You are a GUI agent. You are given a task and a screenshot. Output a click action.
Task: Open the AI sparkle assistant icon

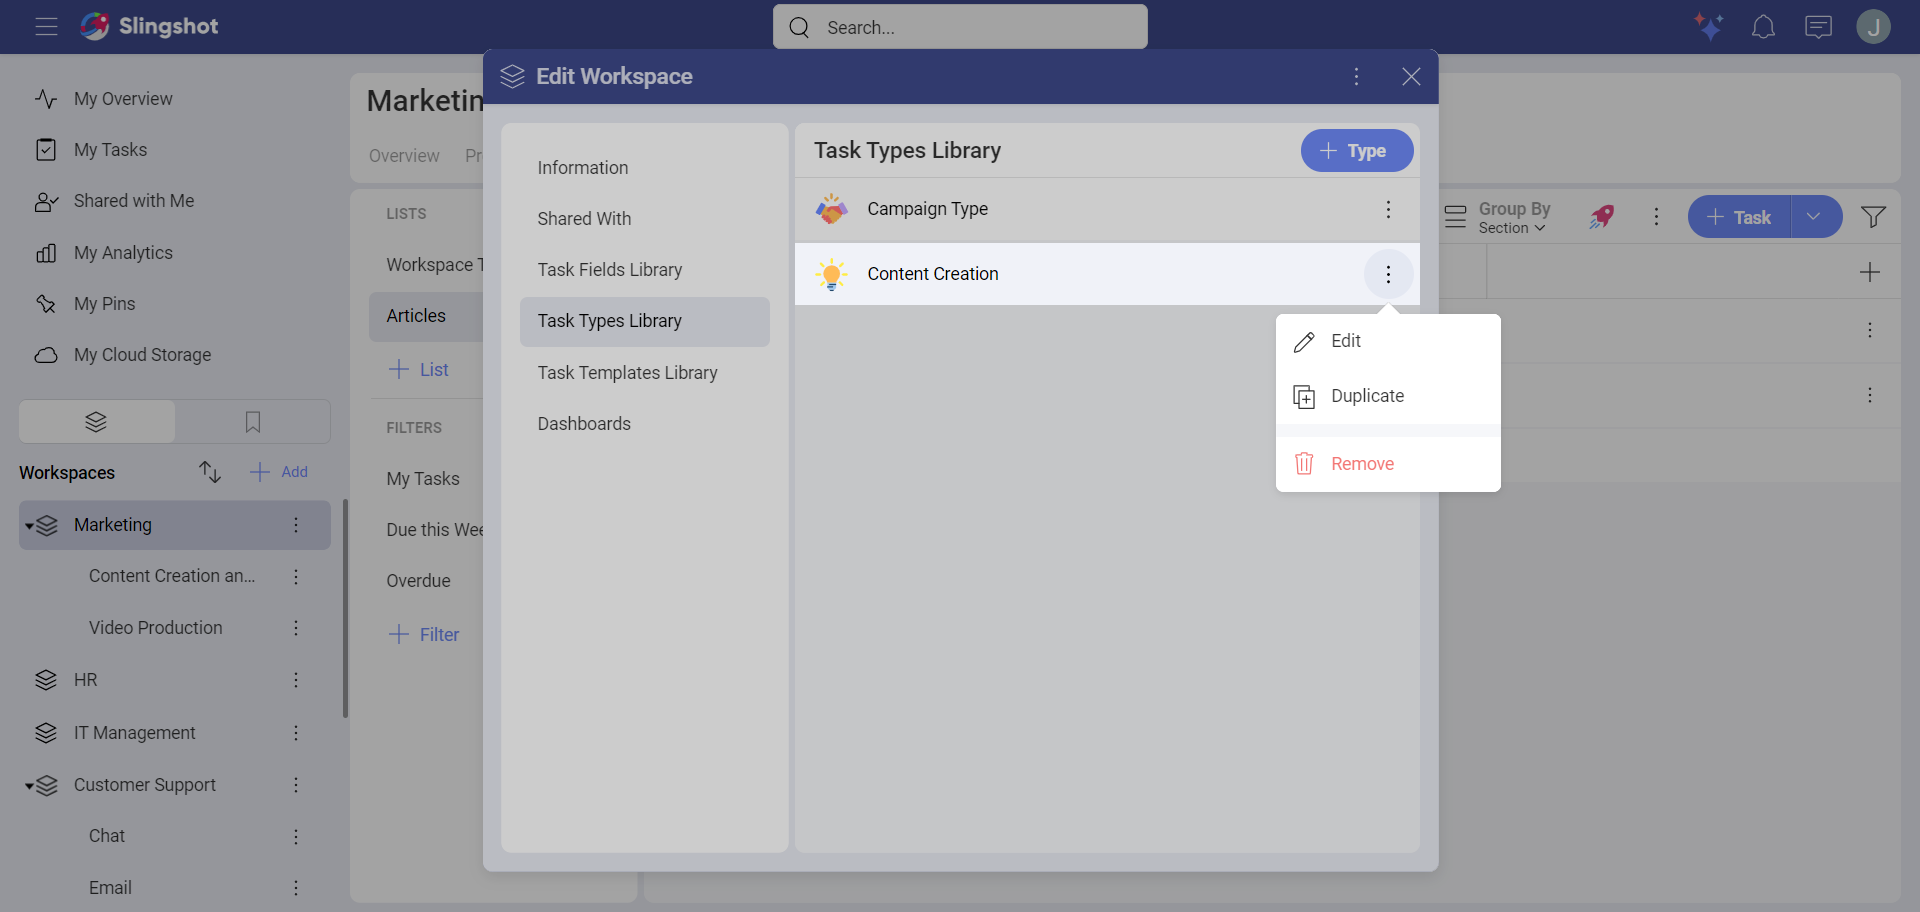click(x=1708, y=27)
